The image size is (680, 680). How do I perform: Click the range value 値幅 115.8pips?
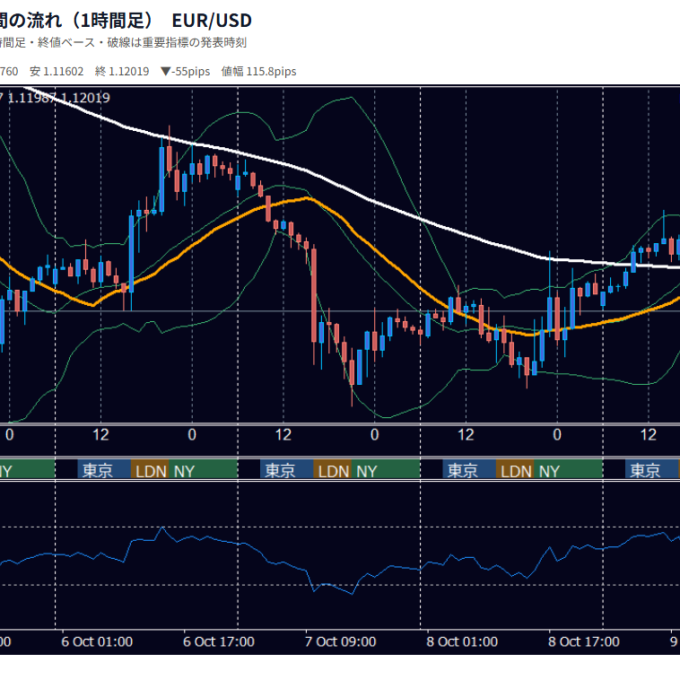pyautogui.click(x=258, y=71)
